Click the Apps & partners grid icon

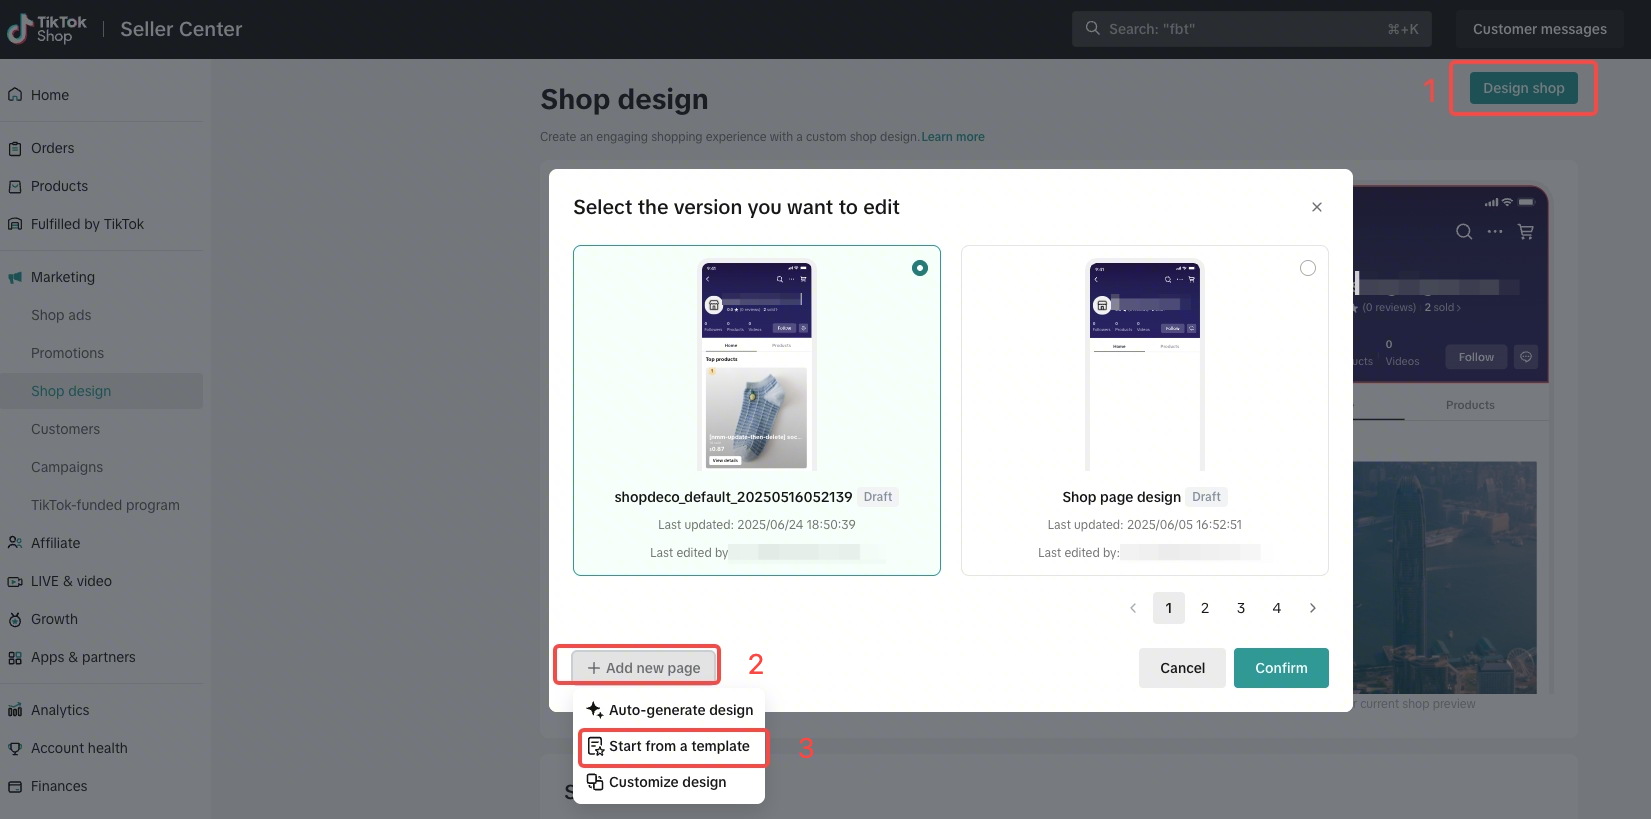[x=15, y=657]
